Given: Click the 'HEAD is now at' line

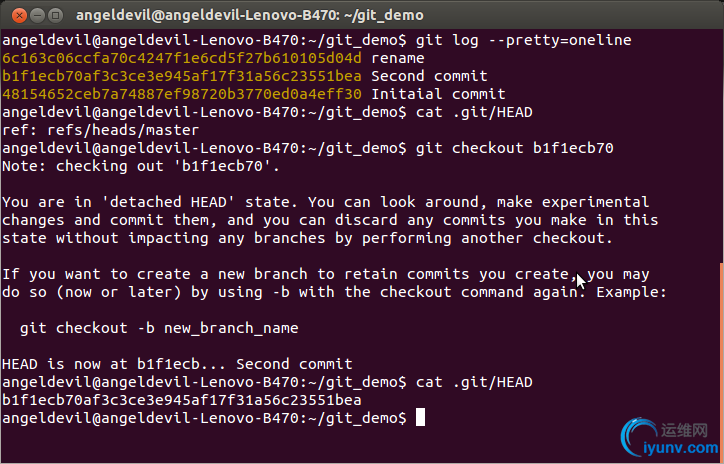Looking at the screenshot, I should [177, 364].
